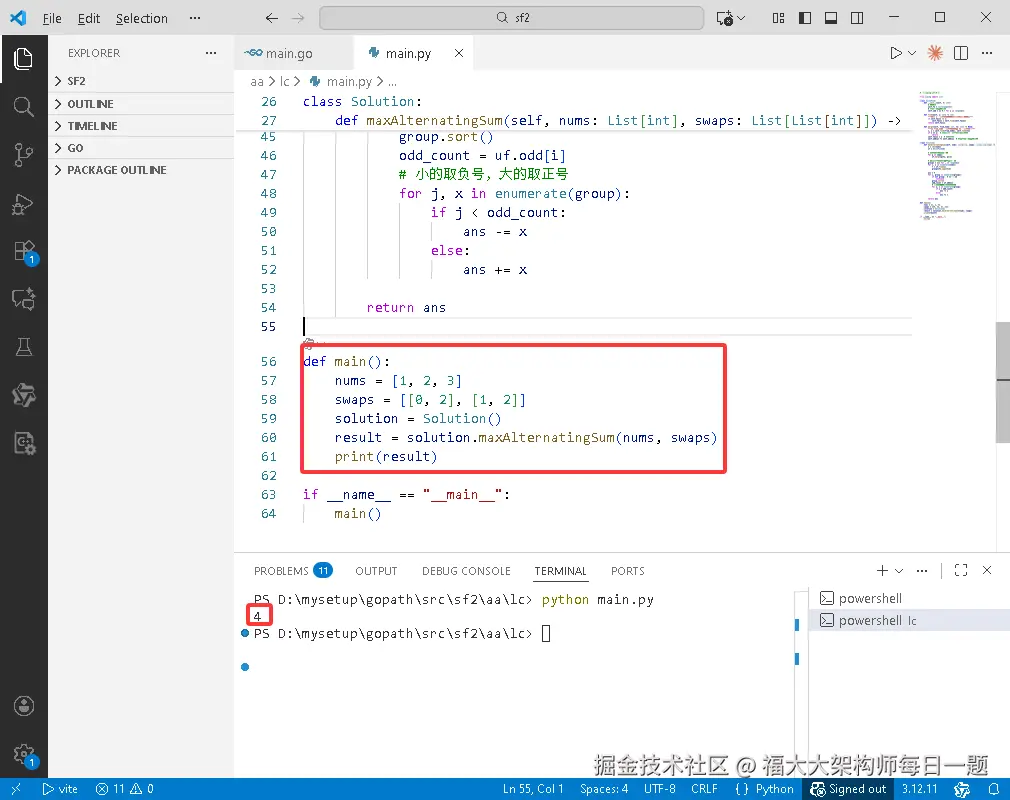Expand the PACKAGE OUTLINE section
Viewport: 1010px width, 800px height.
(142, 170)
